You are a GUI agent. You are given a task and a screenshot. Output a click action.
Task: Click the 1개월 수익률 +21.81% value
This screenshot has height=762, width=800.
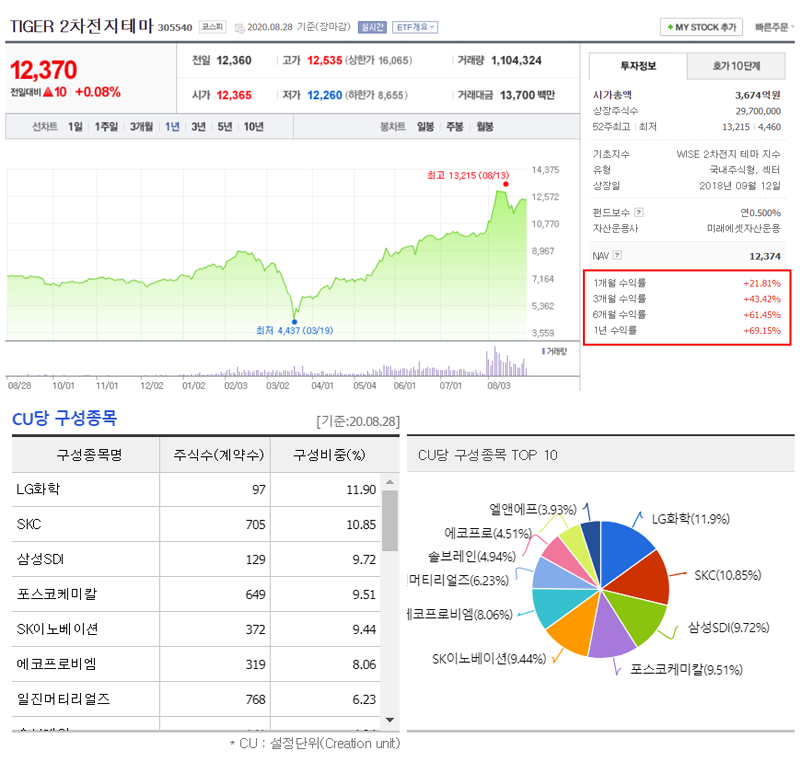[x=762, y=283]
